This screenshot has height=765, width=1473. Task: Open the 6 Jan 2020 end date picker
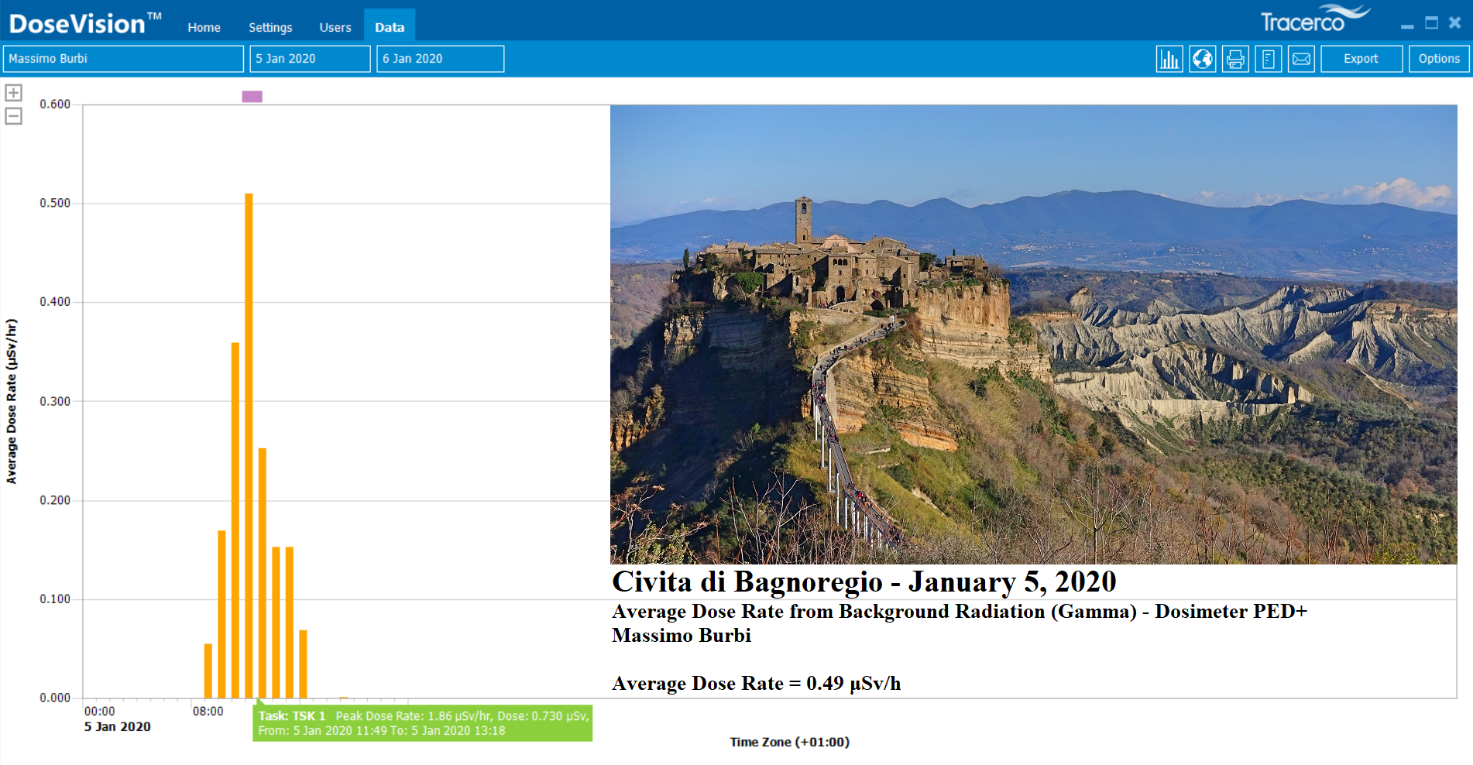(440, 59)
